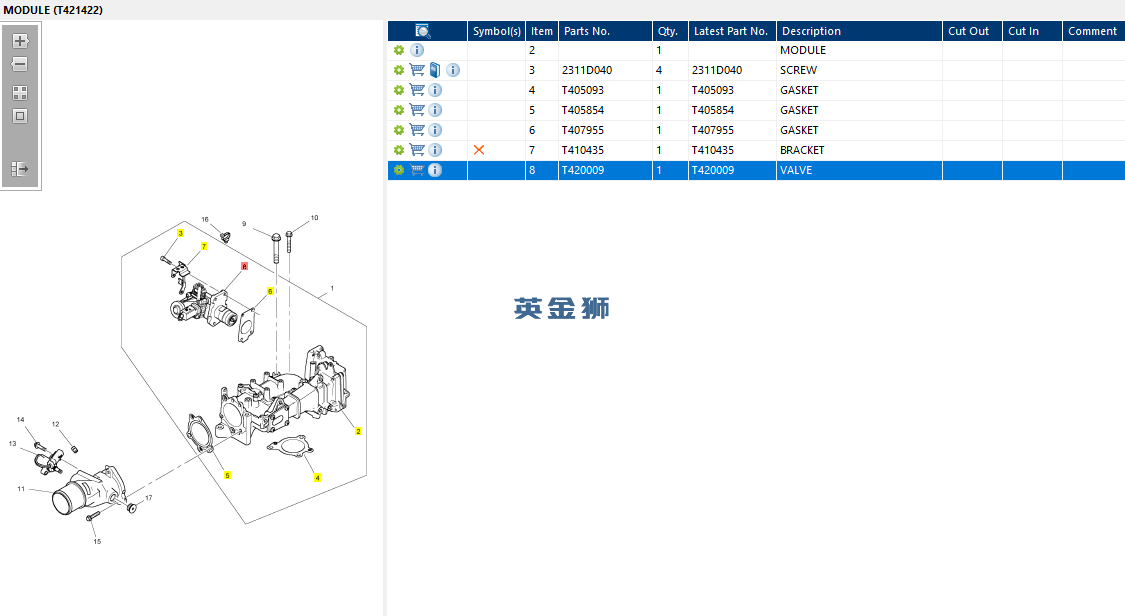Click the four-square grid view icon
The image size is (1125, 616).
point(20,93)
